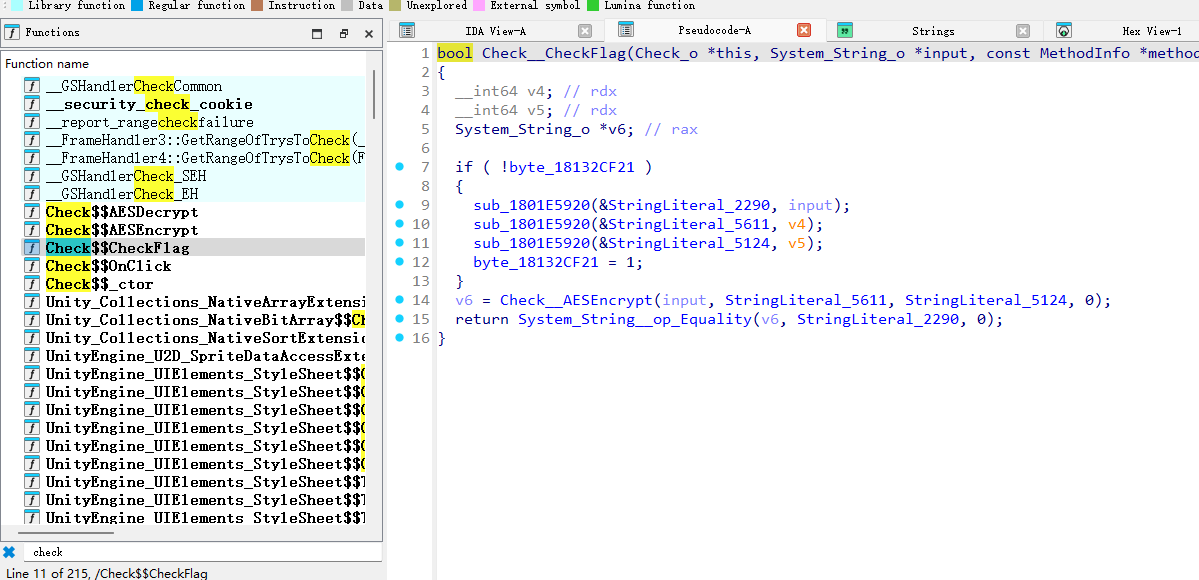Select the UnityEngine_U2D_SpriteDataAccessExte function

pyautogui.click(x=205, y=356)
